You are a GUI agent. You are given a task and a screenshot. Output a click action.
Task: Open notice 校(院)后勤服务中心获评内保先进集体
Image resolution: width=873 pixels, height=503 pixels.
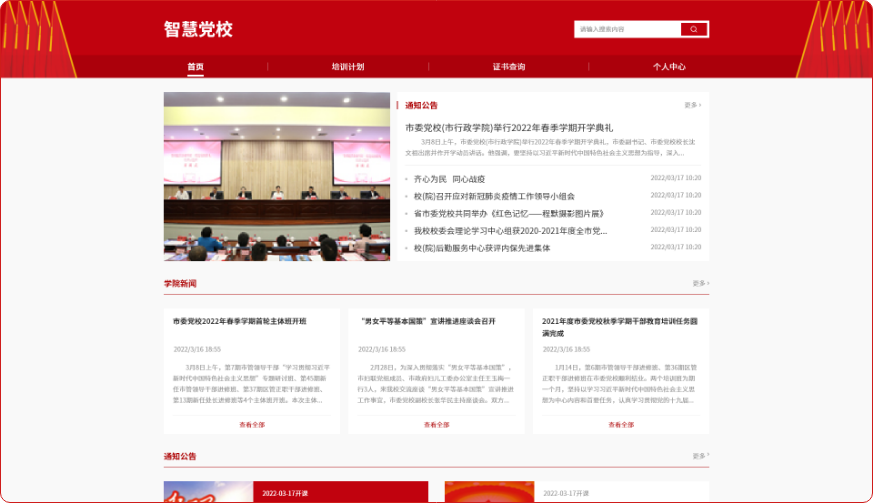point(482,248)
